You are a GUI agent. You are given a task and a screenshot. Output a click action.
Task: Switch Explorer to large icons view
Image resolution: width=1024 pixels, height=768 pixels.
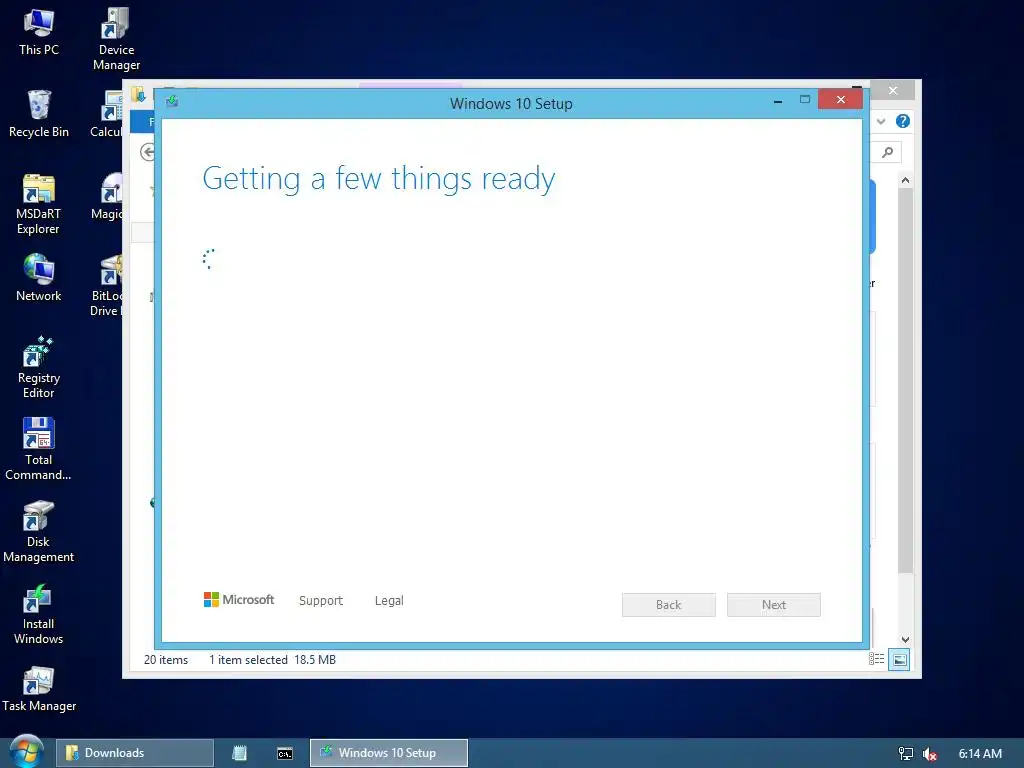(x=899, y=660)
